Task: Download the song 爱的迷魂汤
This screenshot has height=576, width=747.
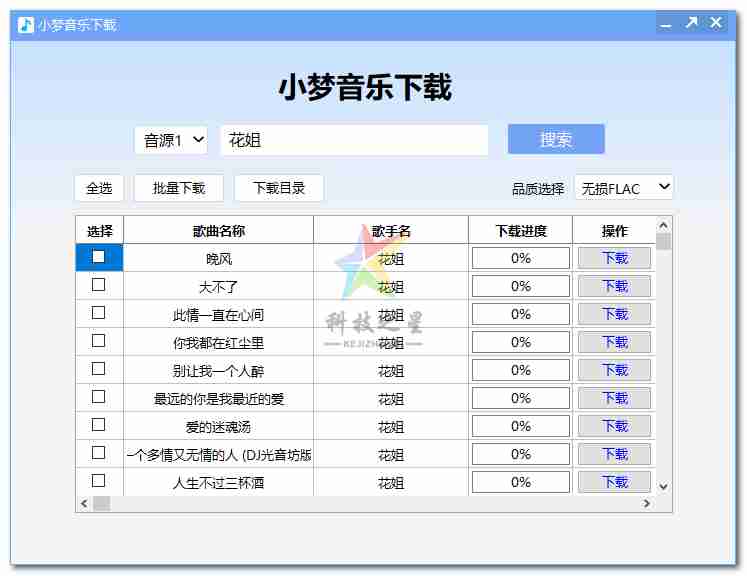Action: [615, 426]
